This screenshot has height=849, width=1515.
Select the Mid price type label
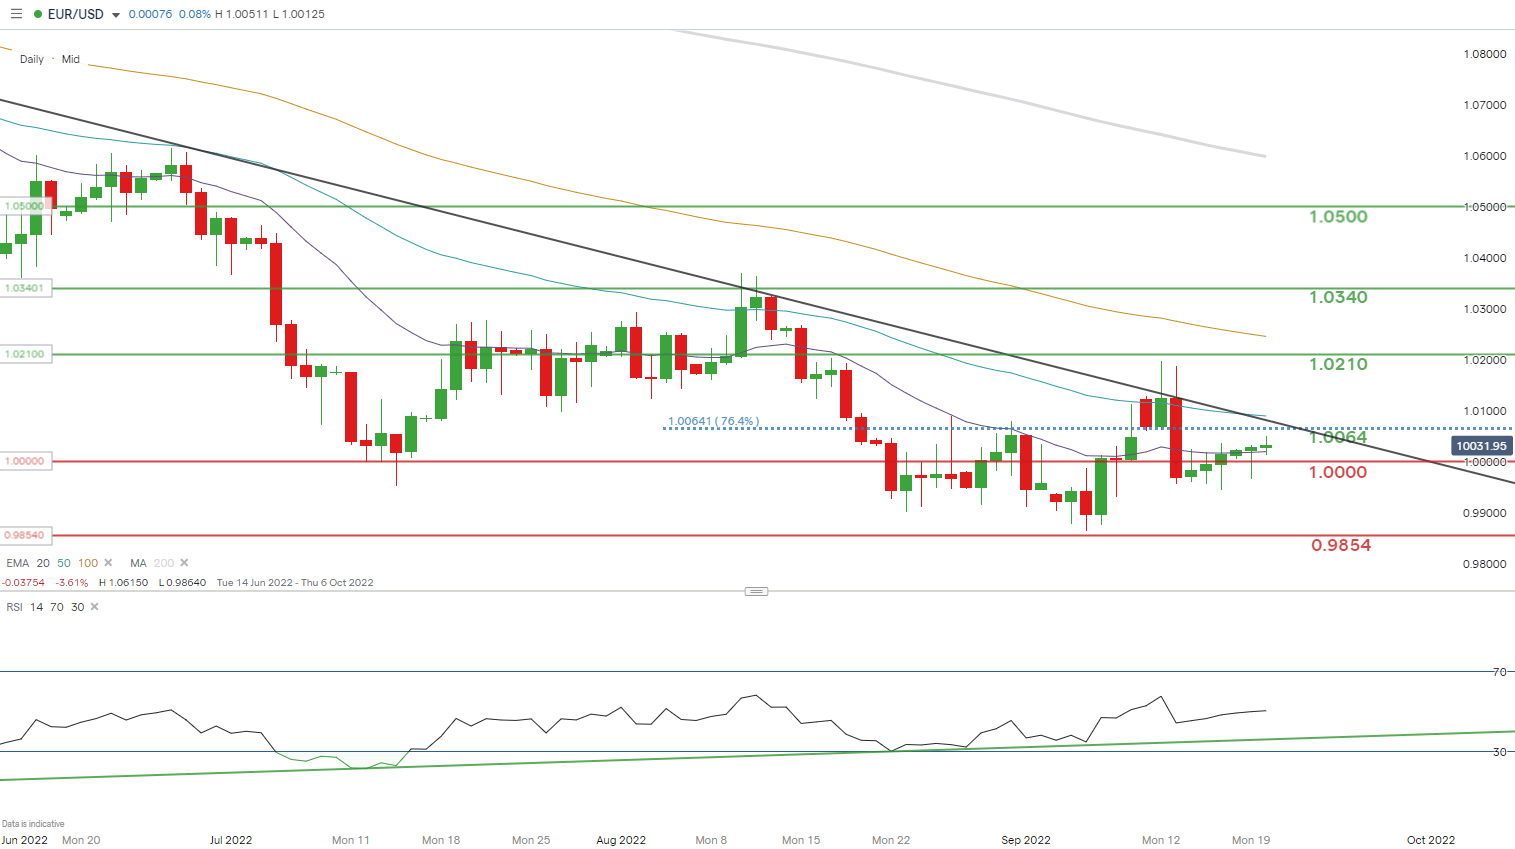click(x=70, y=59)
